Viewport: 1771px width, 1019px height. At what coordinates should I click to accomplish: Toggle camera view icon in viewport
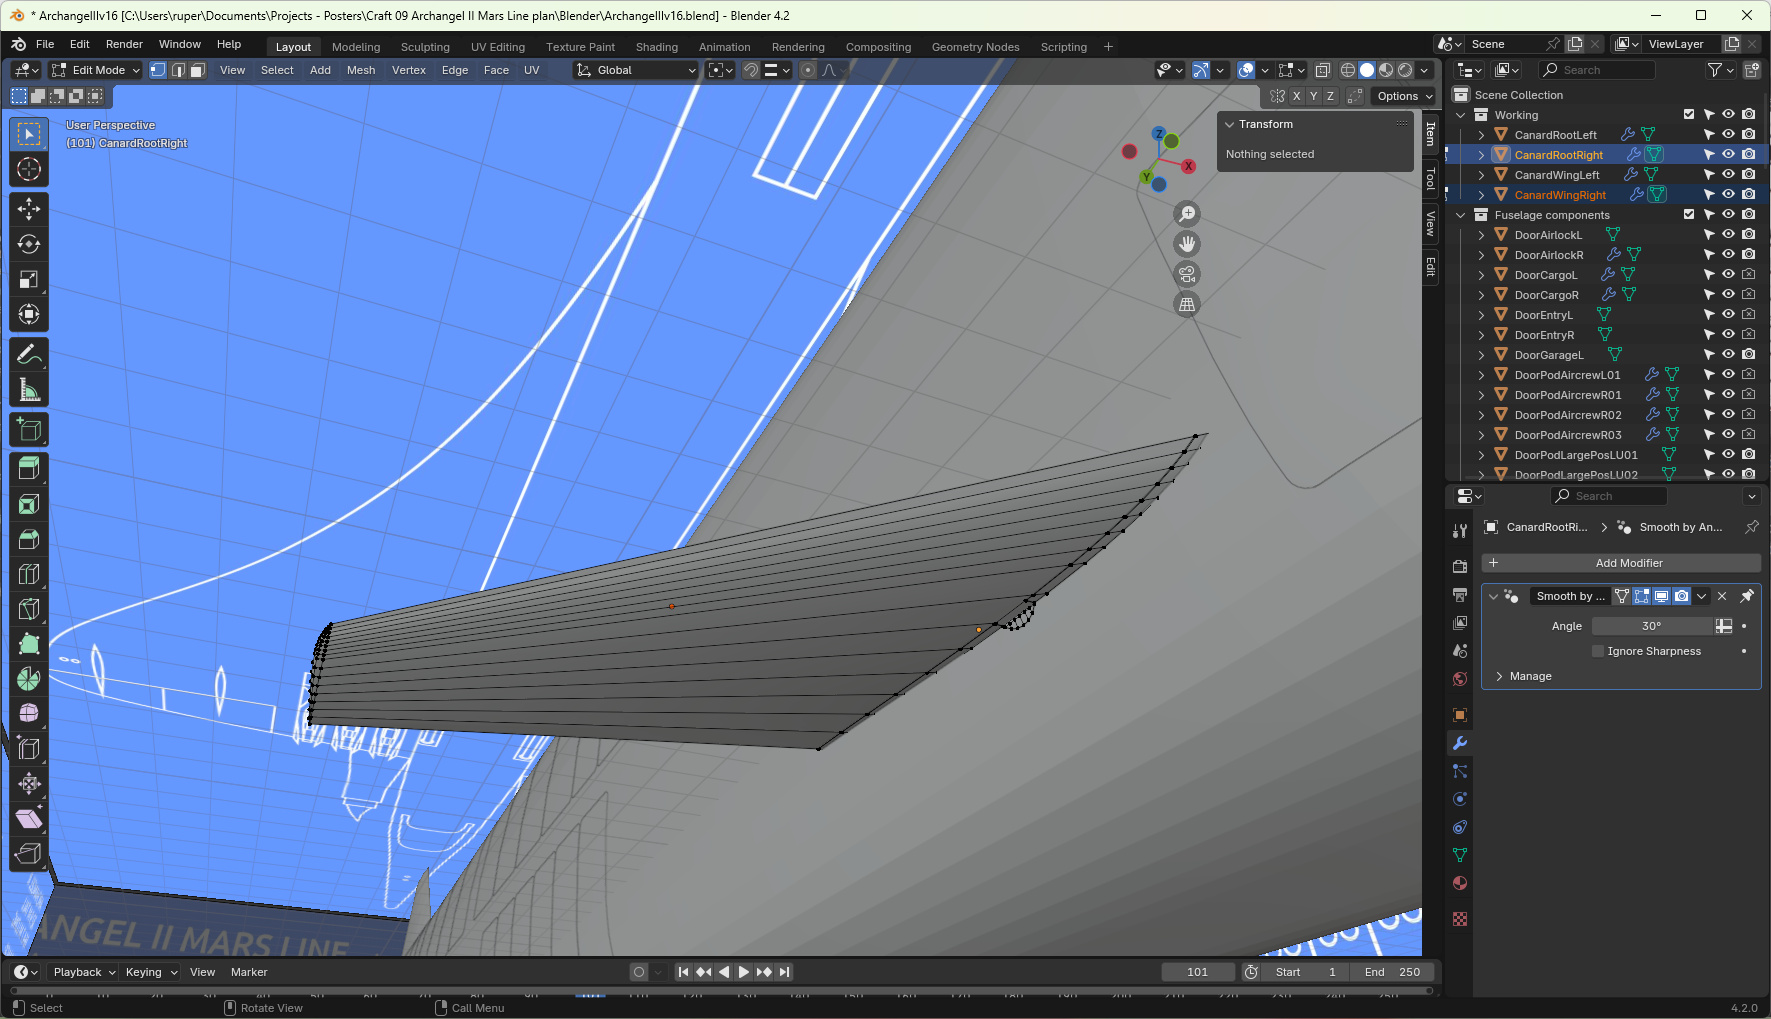(1187, 274)
